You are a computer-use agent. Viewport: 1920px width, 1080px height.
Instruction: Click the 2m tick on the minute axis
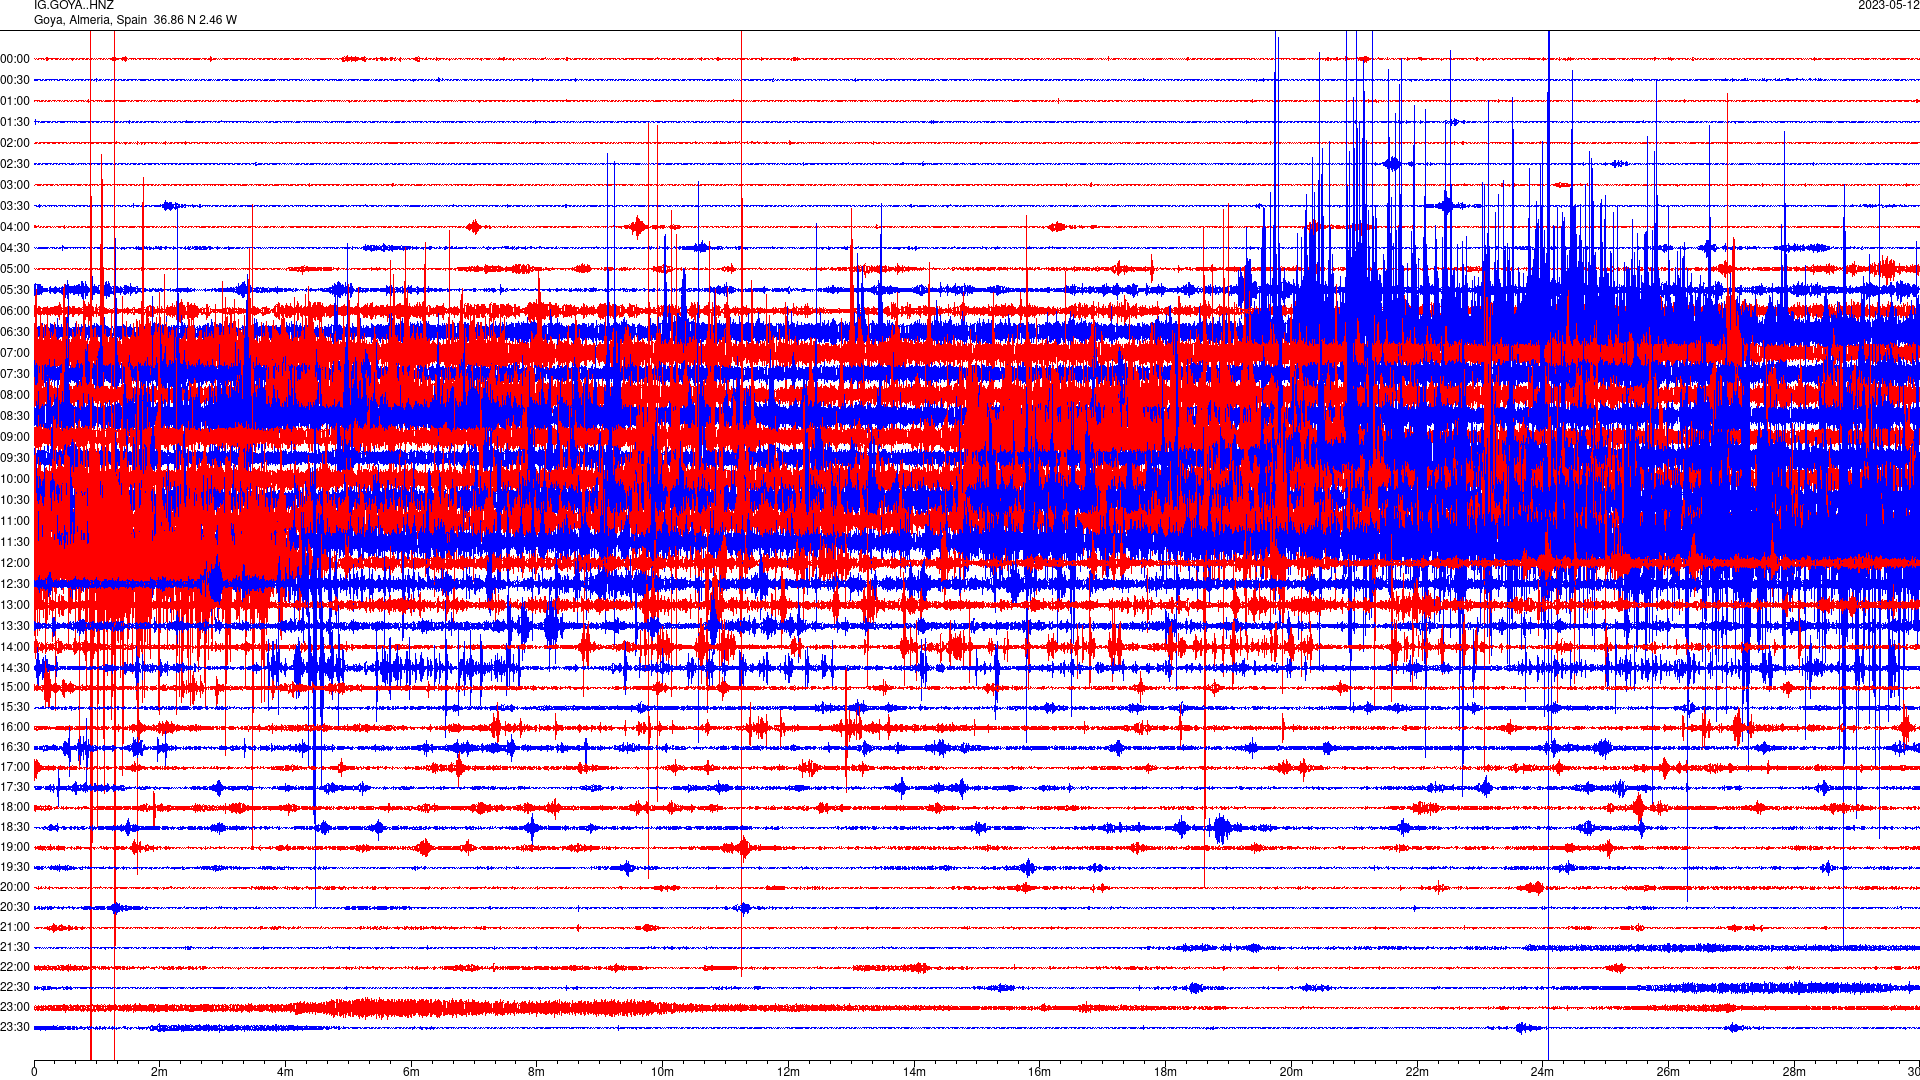click(x=160, y=1072)
